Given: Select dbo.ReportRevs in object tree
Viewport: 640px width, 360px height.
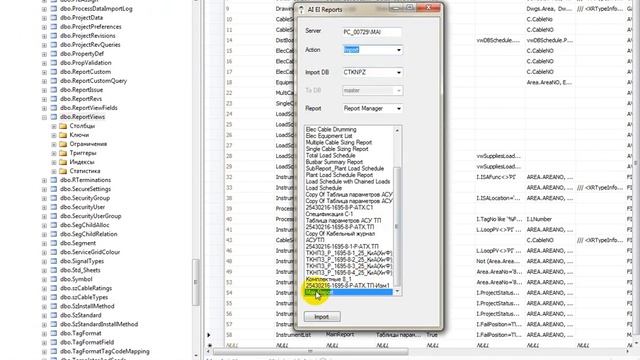Looking at the screenshot, I should [81, 99].
